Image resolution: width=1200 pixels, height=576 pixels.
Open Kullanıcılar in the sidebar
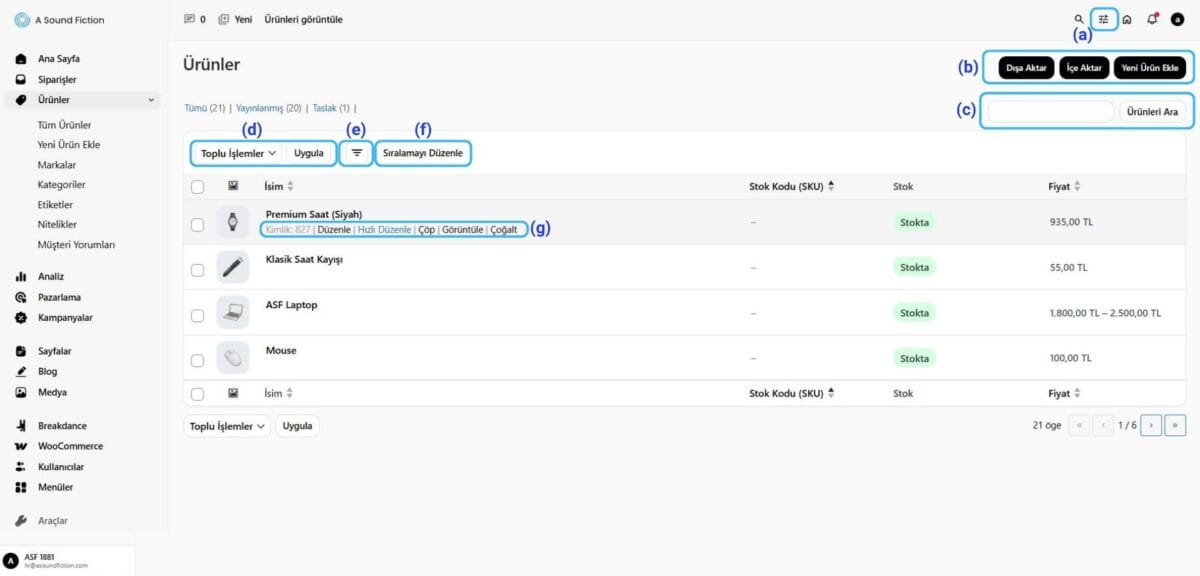click(61, 467)
